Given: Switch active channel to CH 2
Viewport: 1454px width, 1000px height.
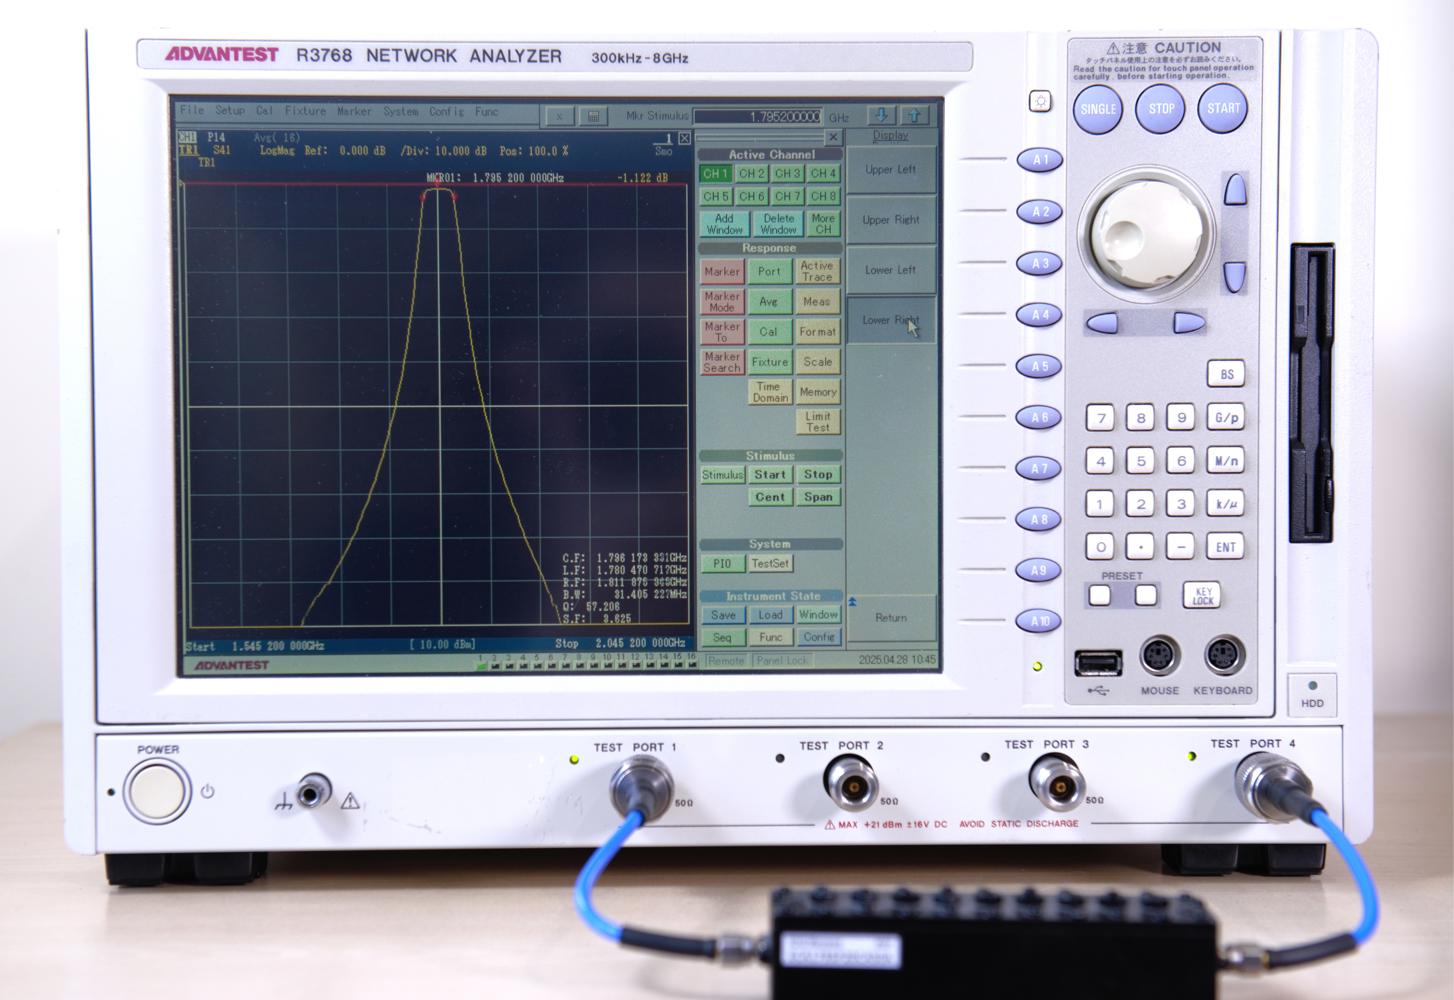Looking at the screenshot, I should pyautogui.click(x=751, y=174).
